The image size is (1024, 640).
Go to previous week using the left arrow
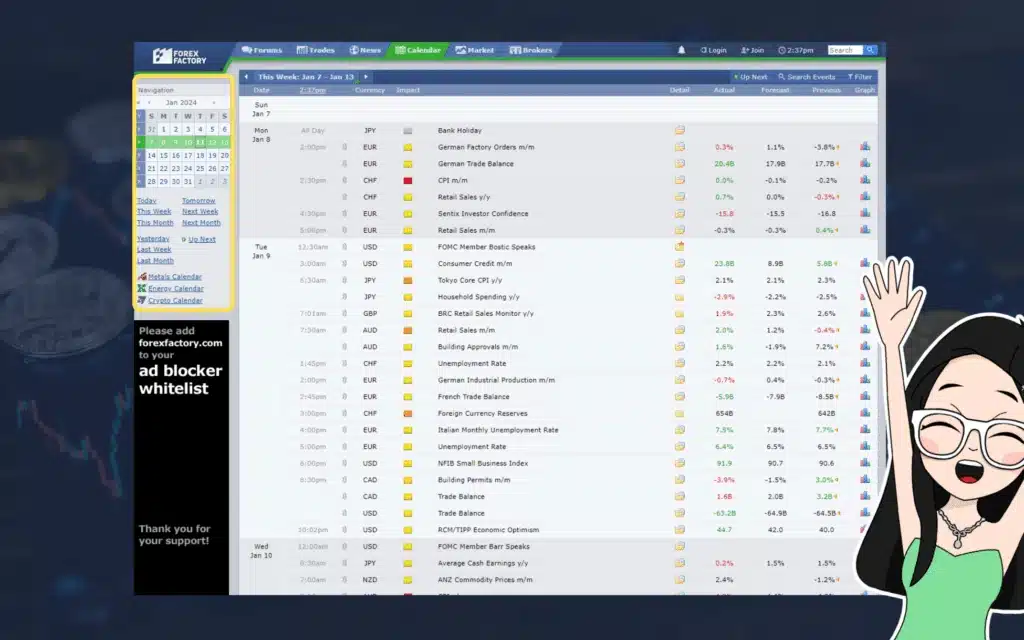click(246, 77)
